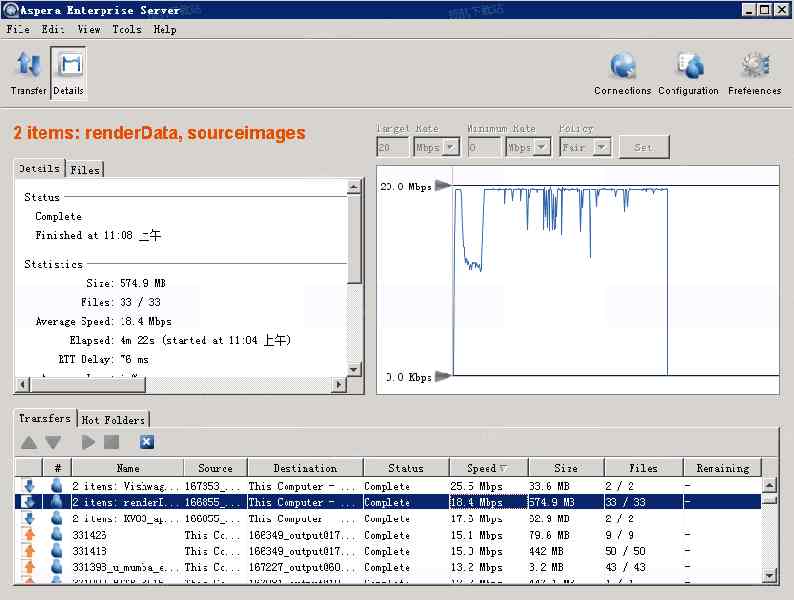794x600 pixels.
Task: Open the Tools menu
Action: tap(127, 29)
